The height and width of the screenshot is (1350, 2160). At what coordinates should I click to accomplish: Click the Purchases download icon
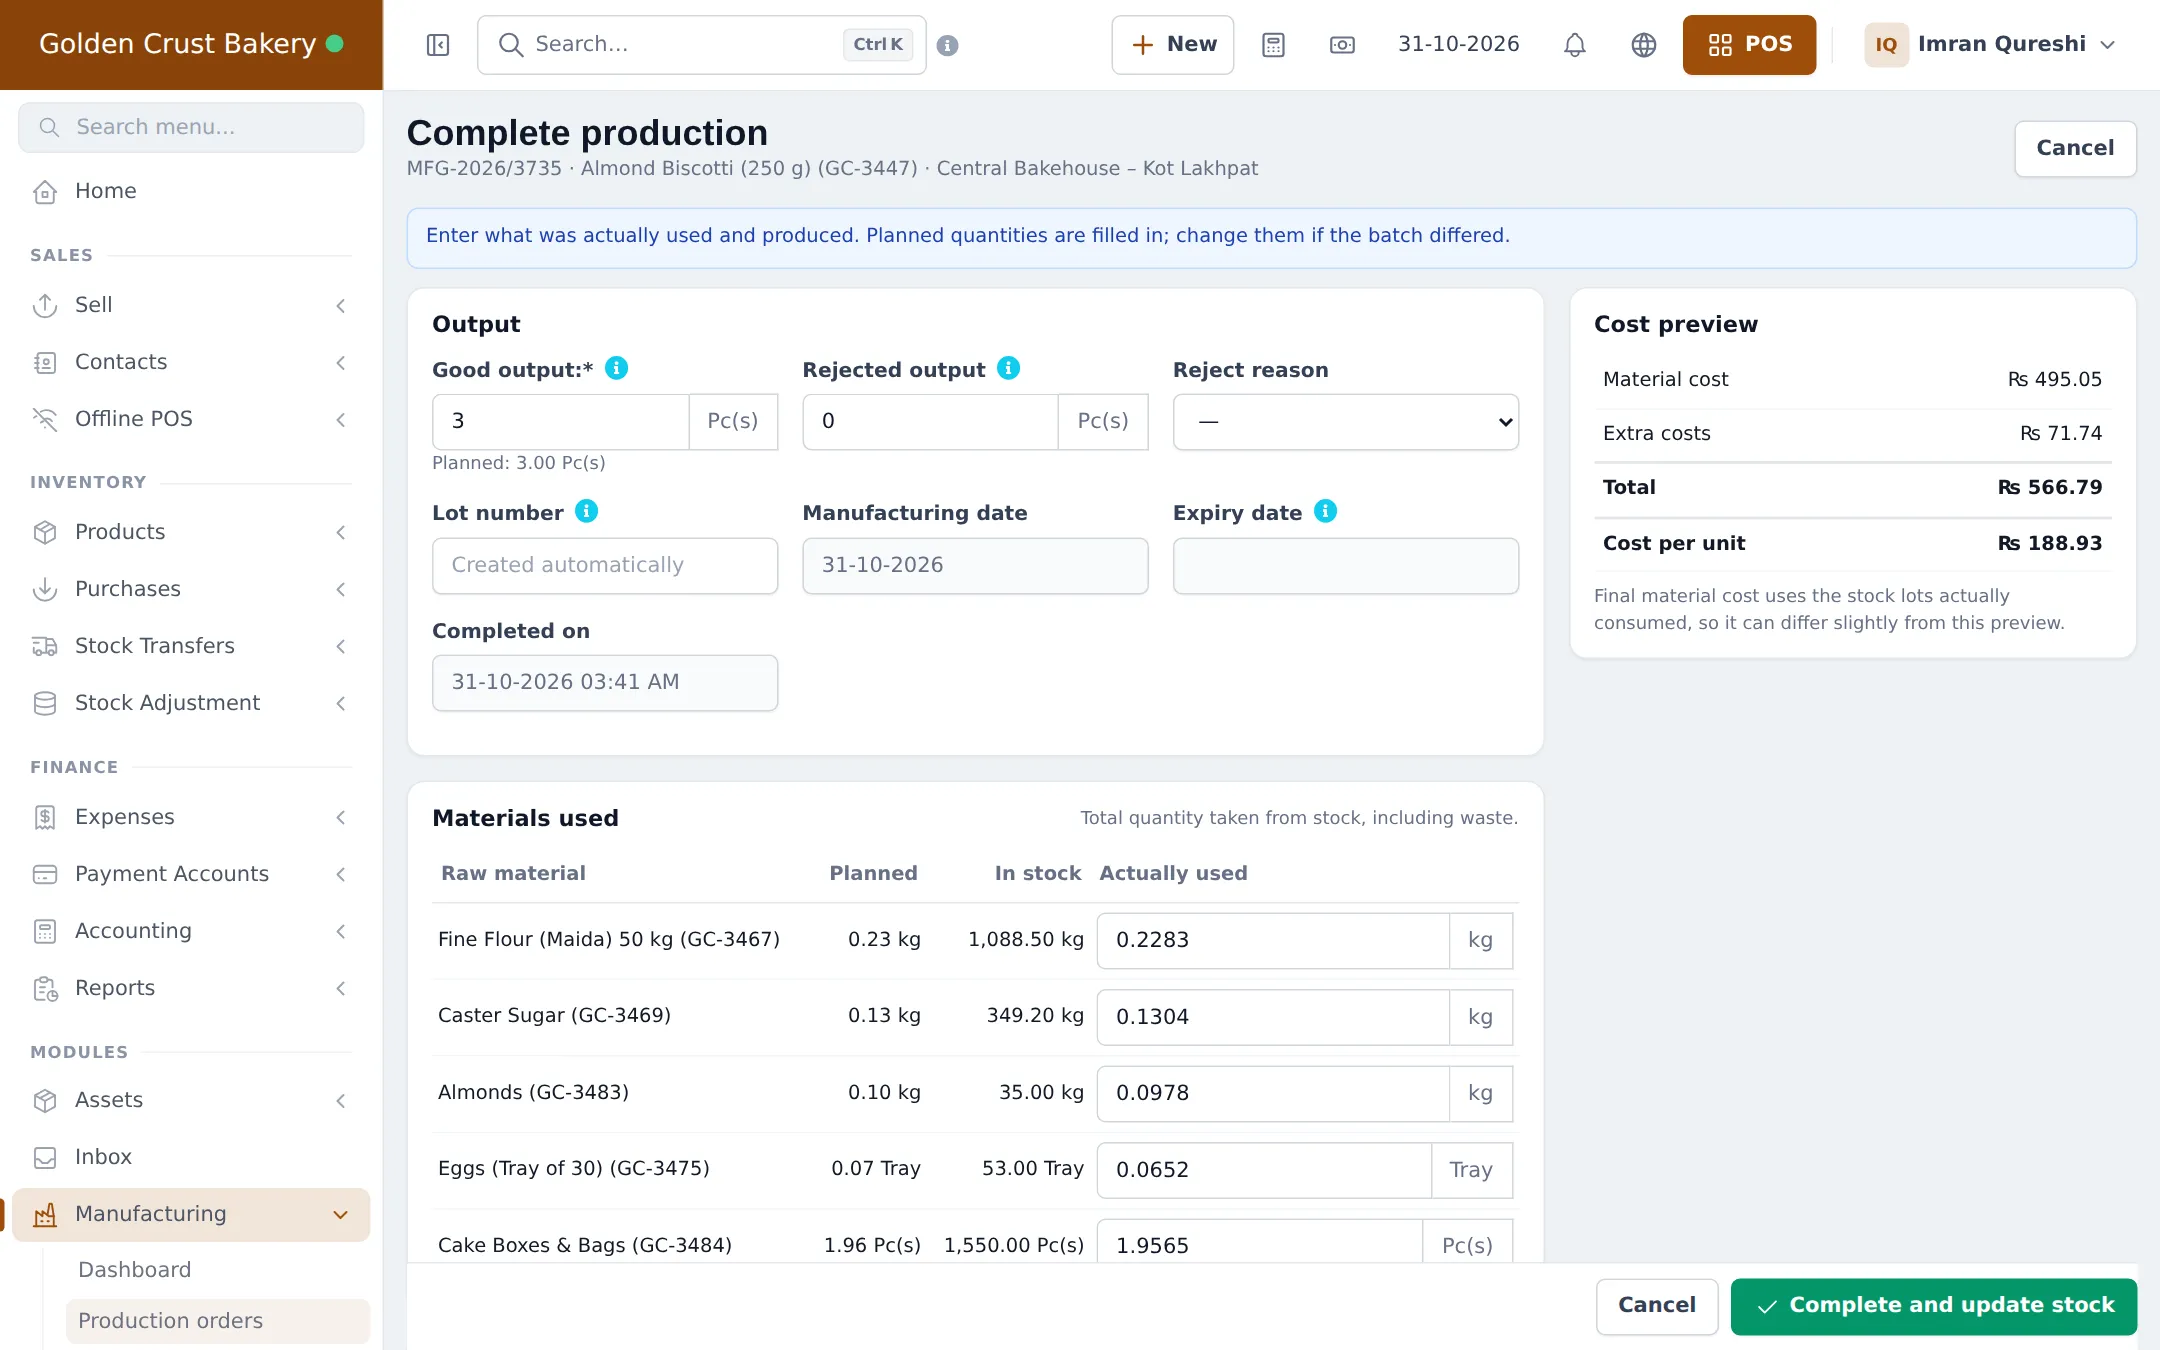click(x=45, y=590)
